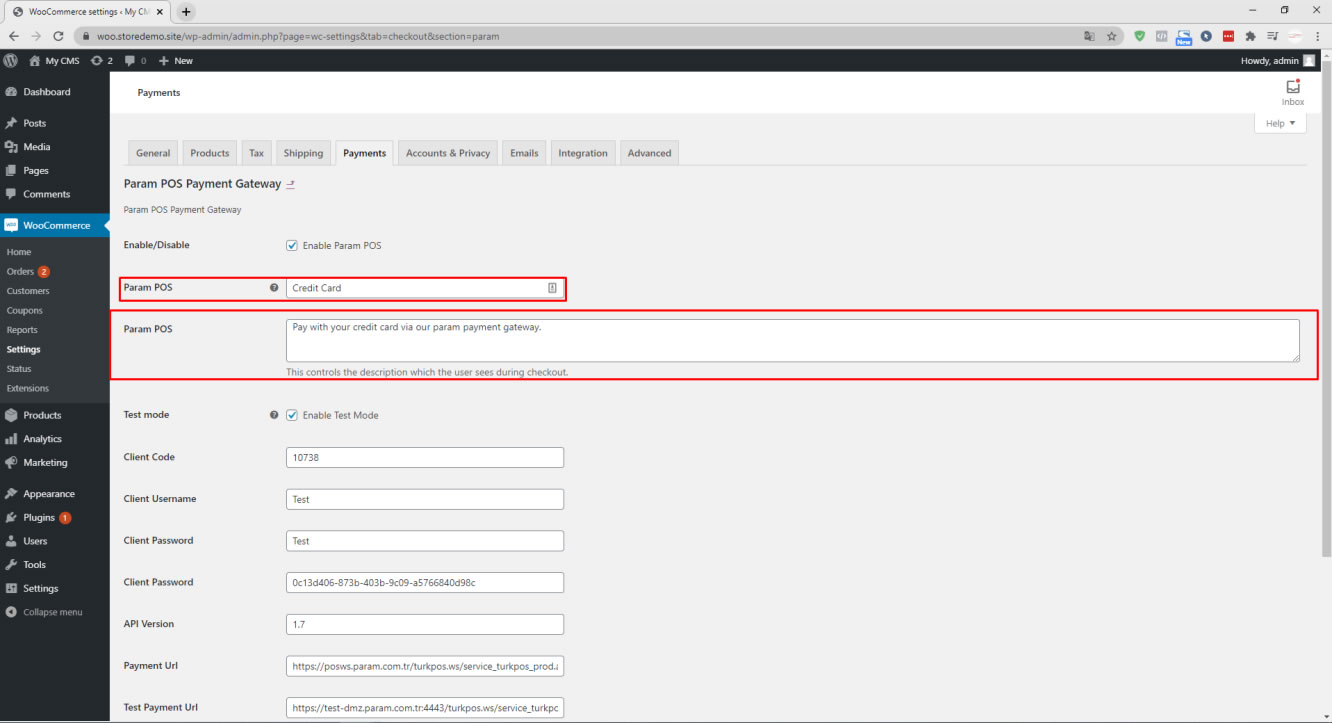Switch to General settings tab
1332x723 pixels.
(x=153, y=153)
